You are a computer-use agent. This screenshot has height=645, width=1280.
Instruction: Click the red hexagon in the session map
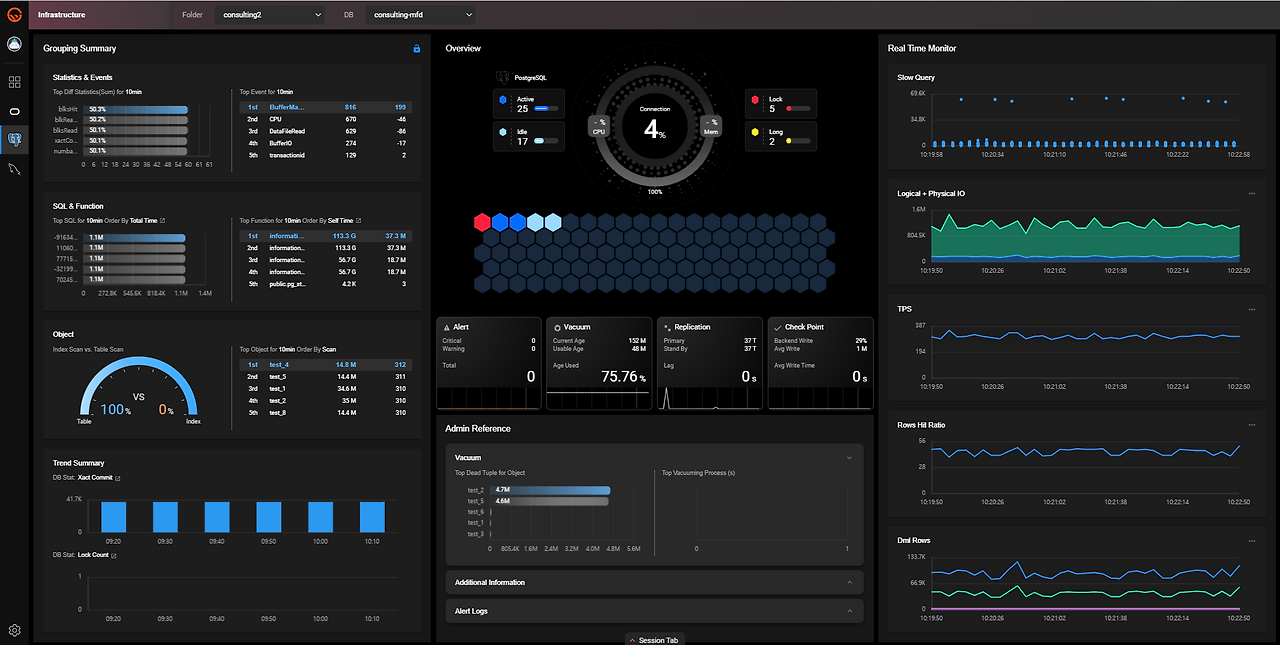click(x=483, y=222)
